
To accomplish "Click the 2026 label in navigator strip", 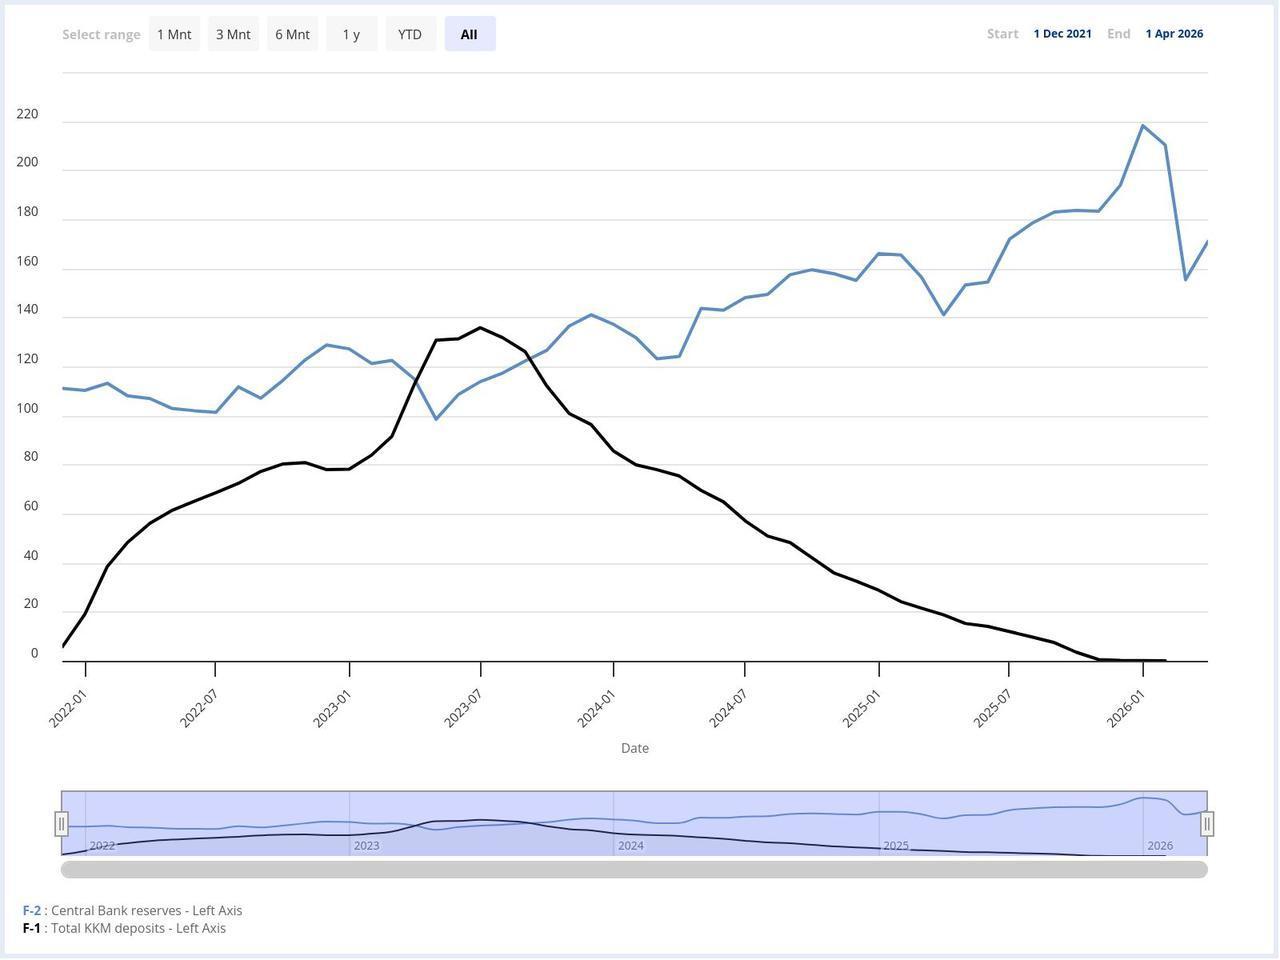I will [x=1159, y=845].
